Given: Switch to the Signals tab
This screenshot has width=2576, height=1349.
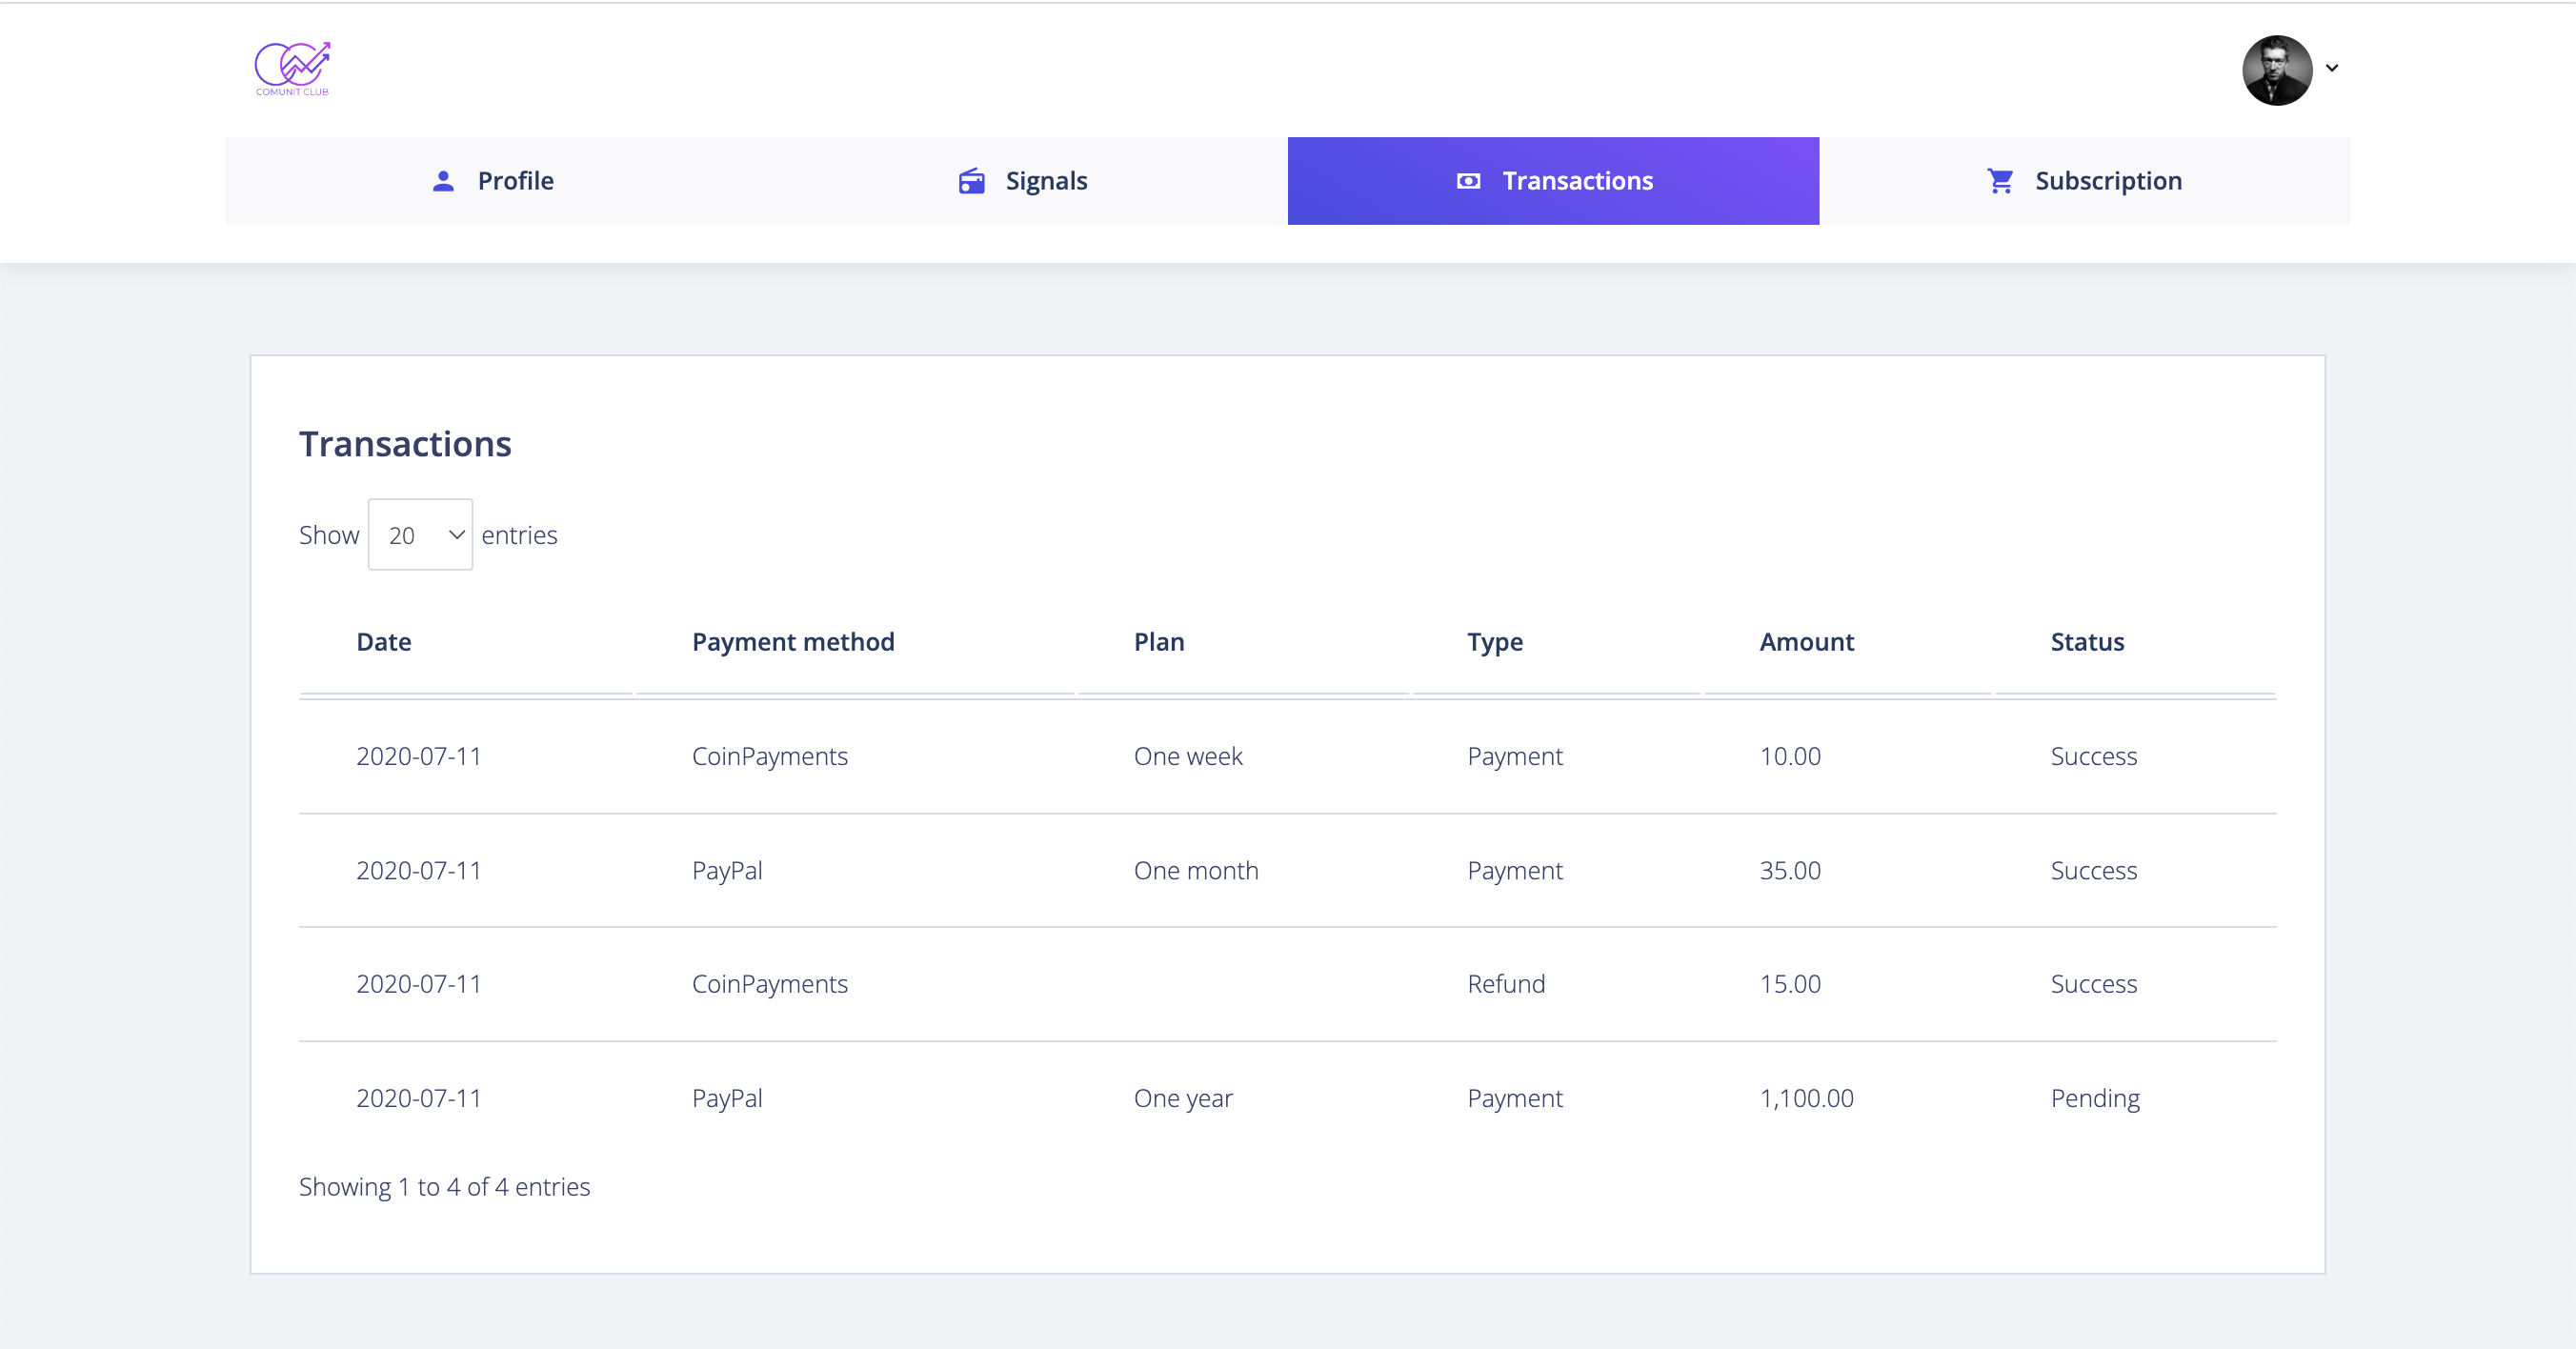Looking at the screenshot, I should [x=1022, y=181].
